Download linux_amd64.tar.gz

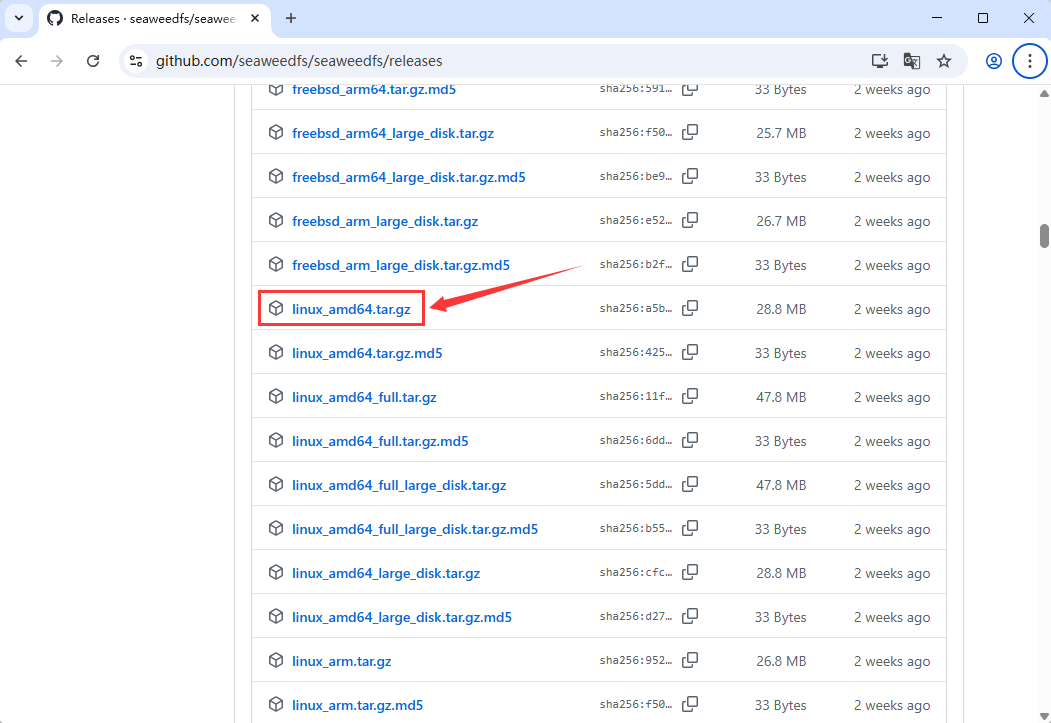point(351,309)
